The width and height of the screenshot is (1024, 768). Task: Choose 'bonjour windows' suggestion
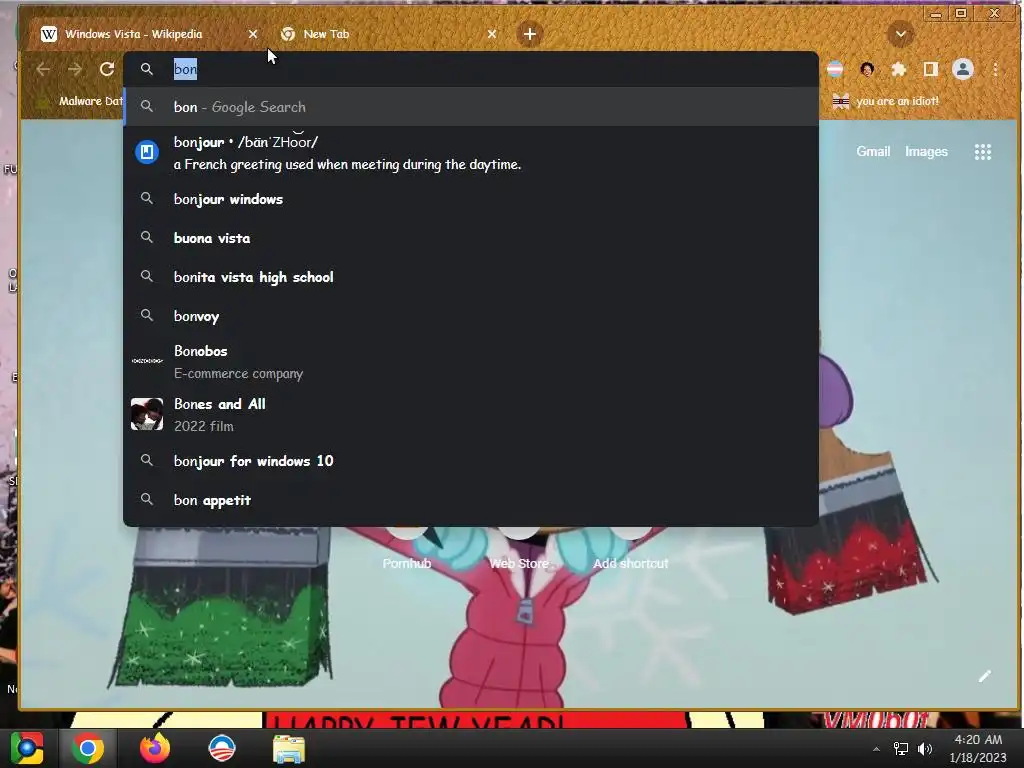(470, 199)
